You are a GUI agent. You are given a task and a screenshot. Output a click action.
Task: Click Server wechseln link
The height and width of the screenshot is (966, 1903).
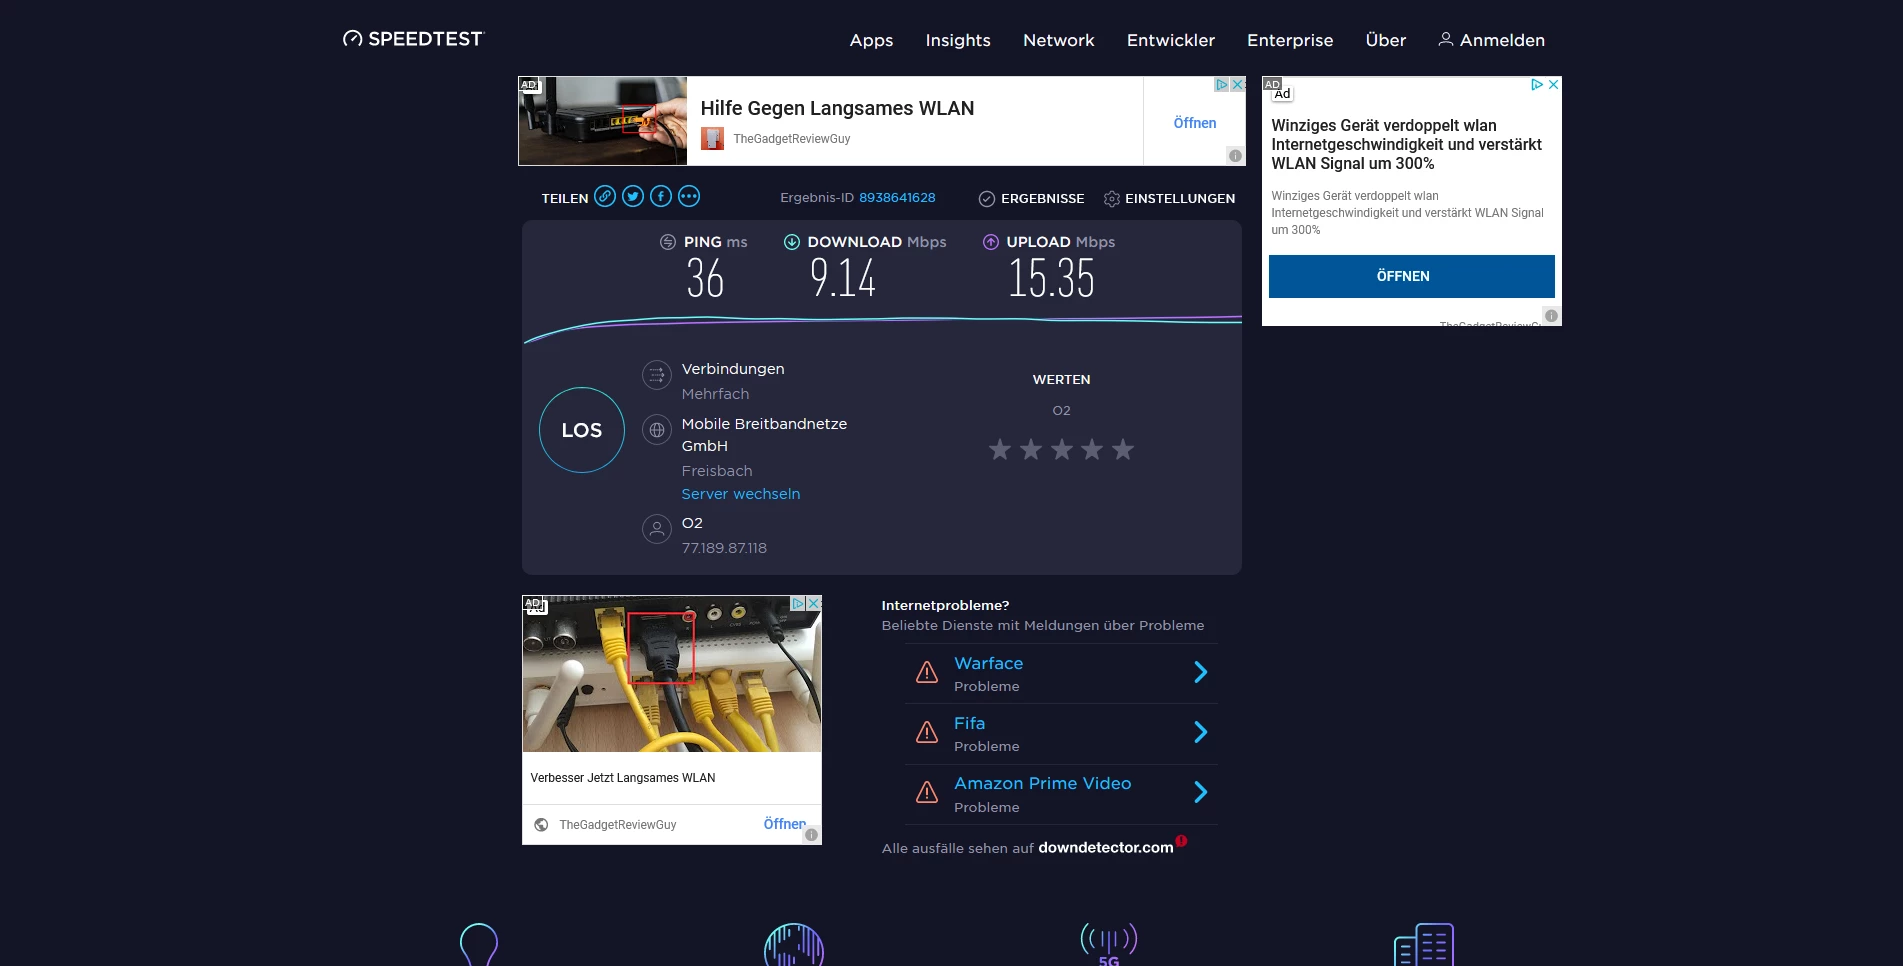tap(740, 494)
